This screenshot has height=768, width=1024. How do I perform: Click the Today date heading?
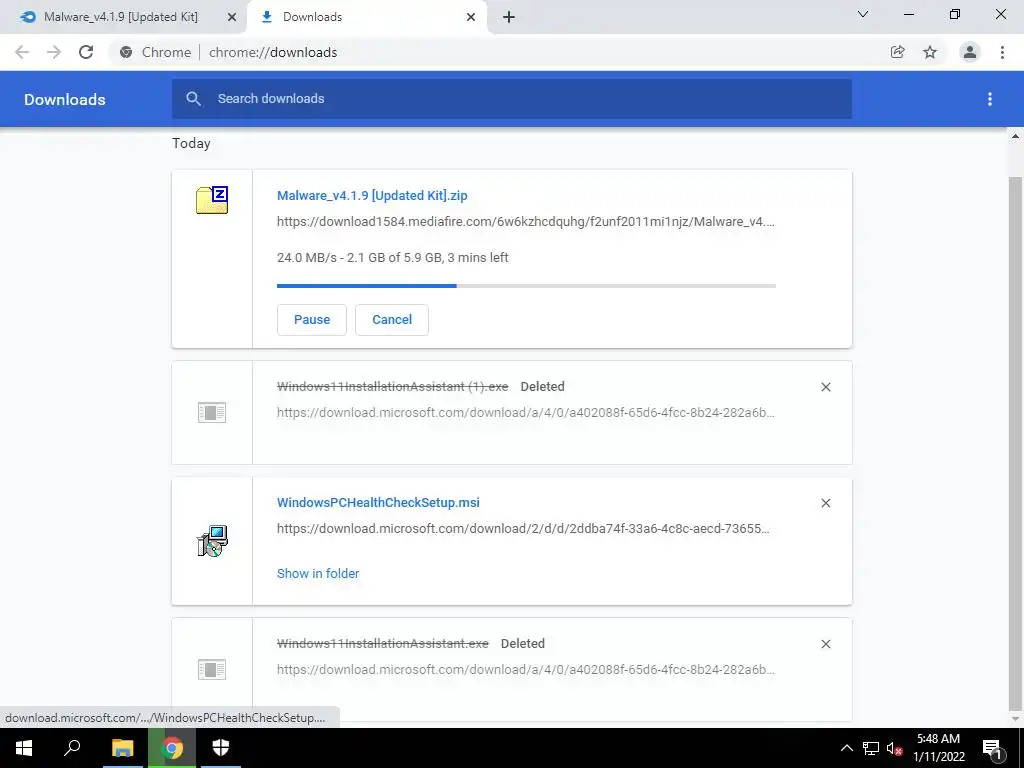[x=191, y=143]
